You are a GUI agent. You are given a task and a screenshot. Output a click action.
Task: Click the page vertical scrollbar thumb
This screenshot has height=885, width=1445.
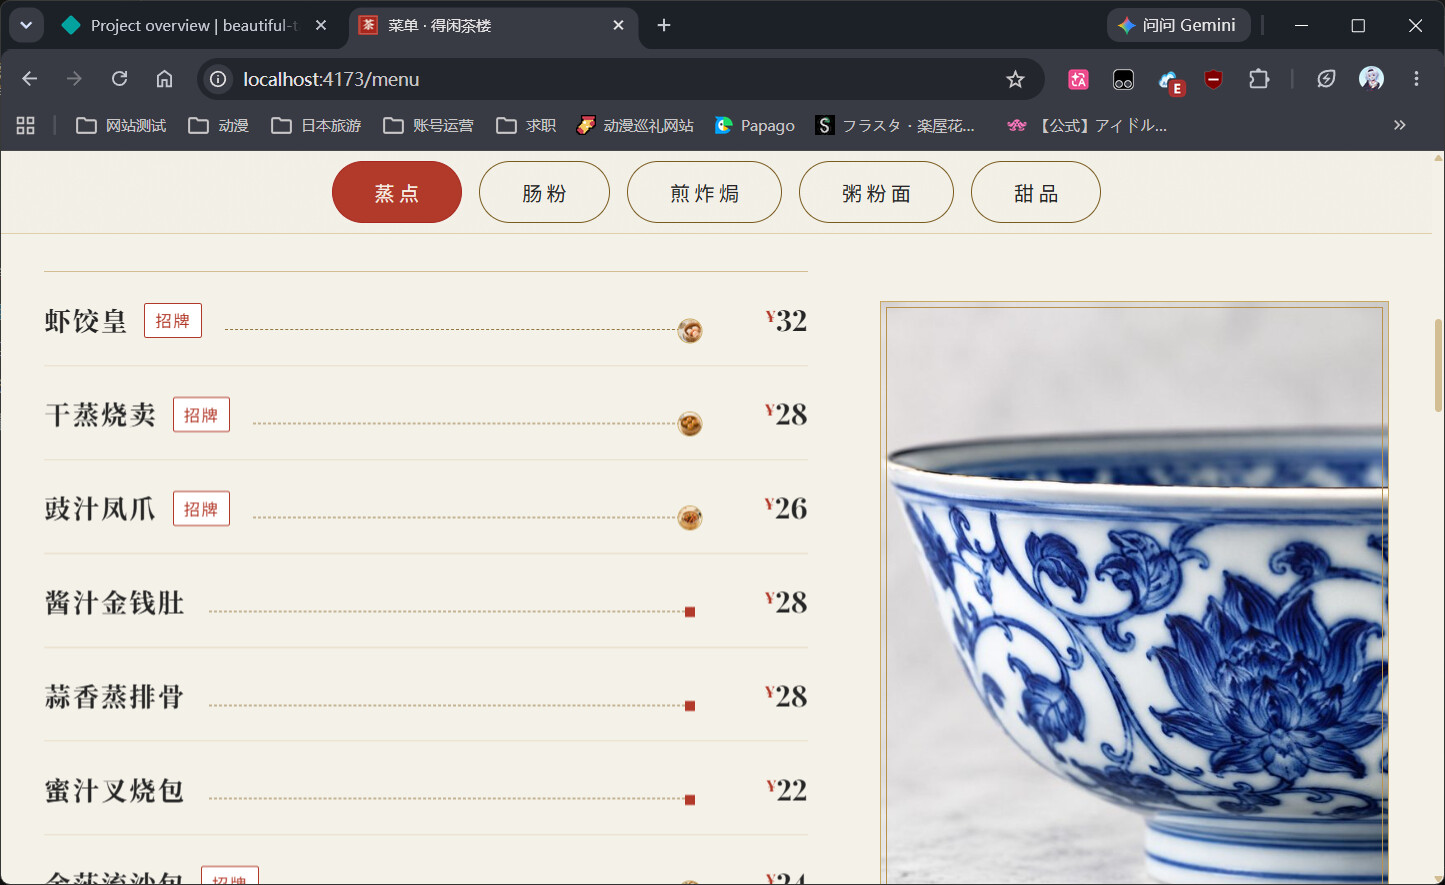point(1439,365)
